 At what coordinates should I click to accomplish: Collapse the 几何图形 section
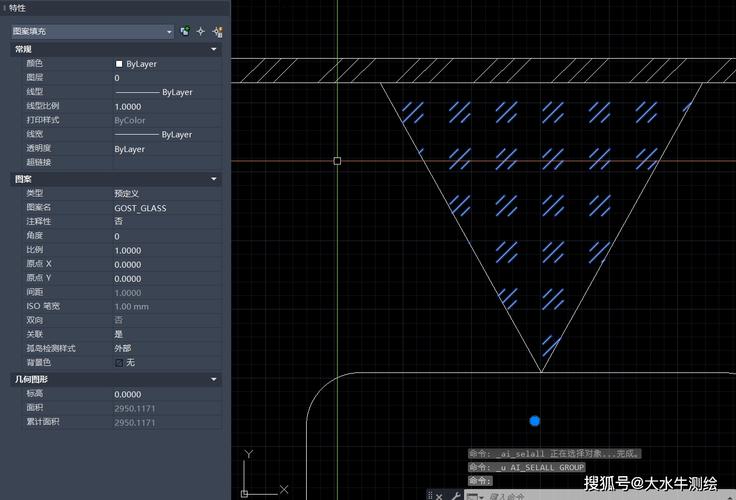[214, 380]
